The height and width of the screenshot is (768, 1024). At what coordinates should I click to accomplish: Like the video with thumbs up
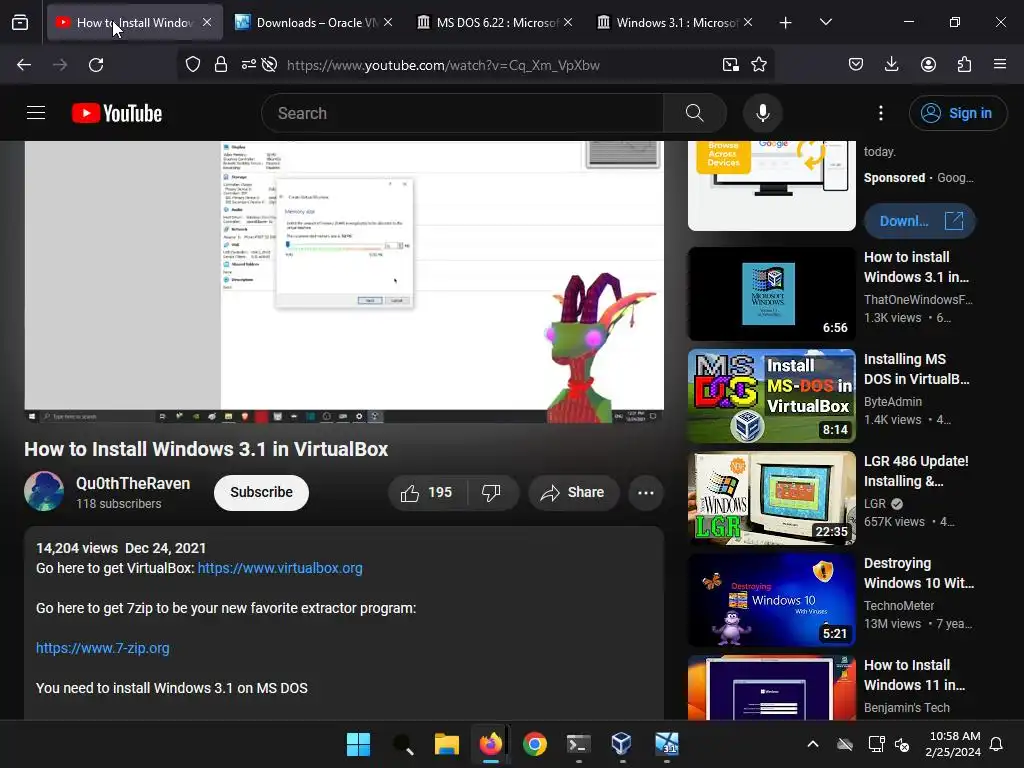point(428,492)
